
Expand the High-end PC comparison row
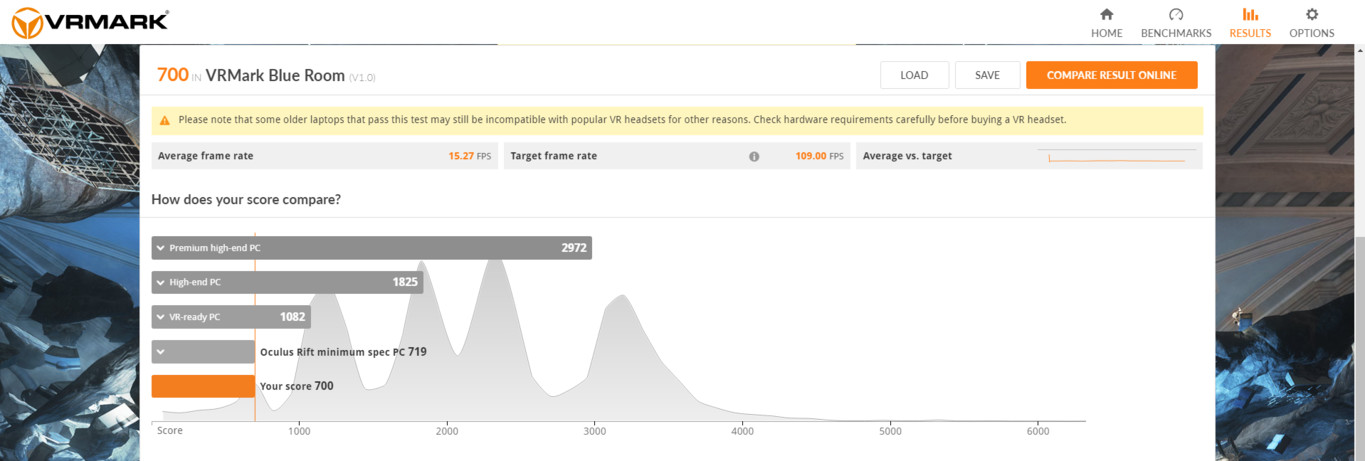(161, 283)
